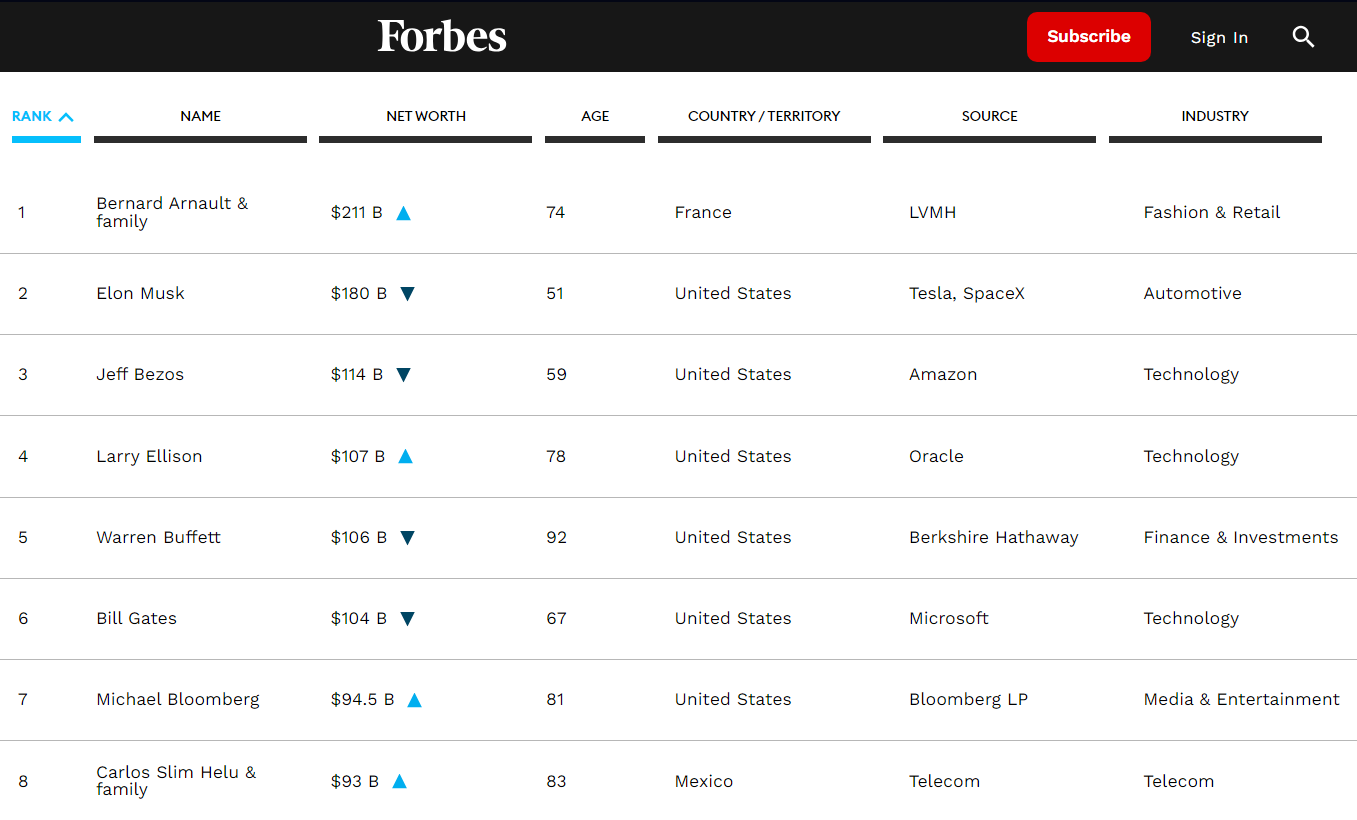
Task: Click the down arrow beside $114 B
Action: point(404,375)
